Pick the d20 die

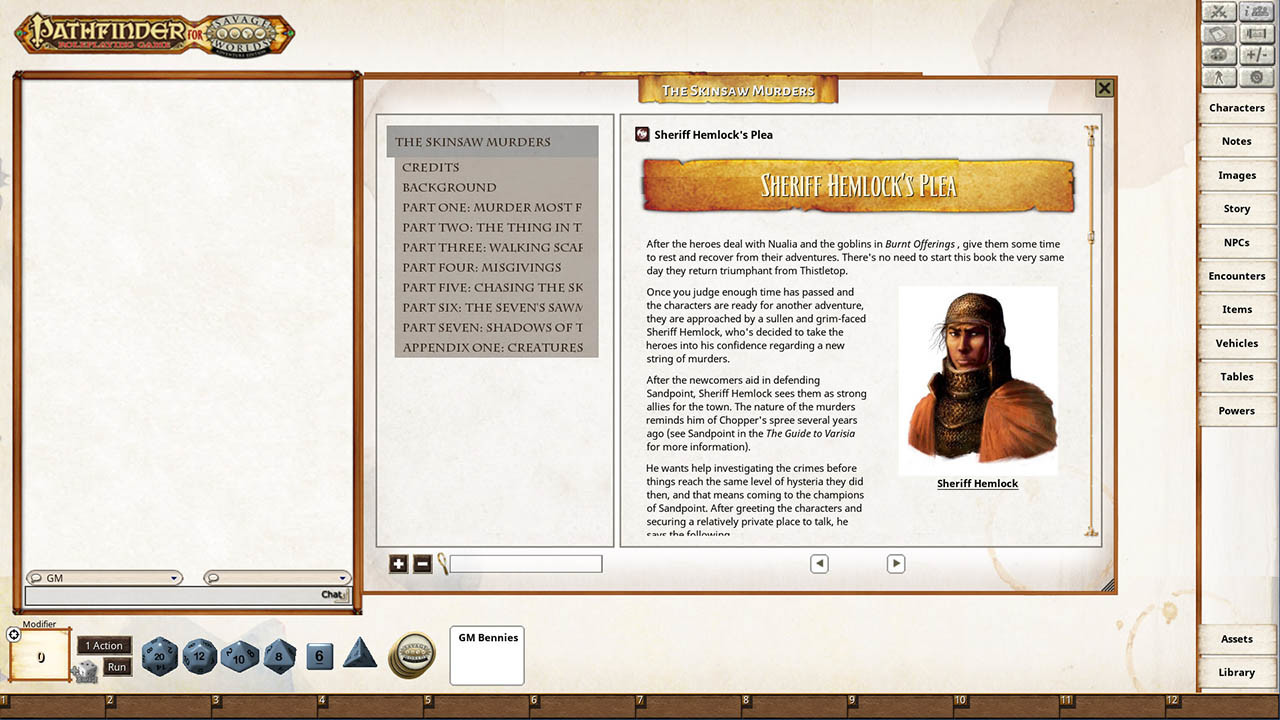click(x=159, y=656)
